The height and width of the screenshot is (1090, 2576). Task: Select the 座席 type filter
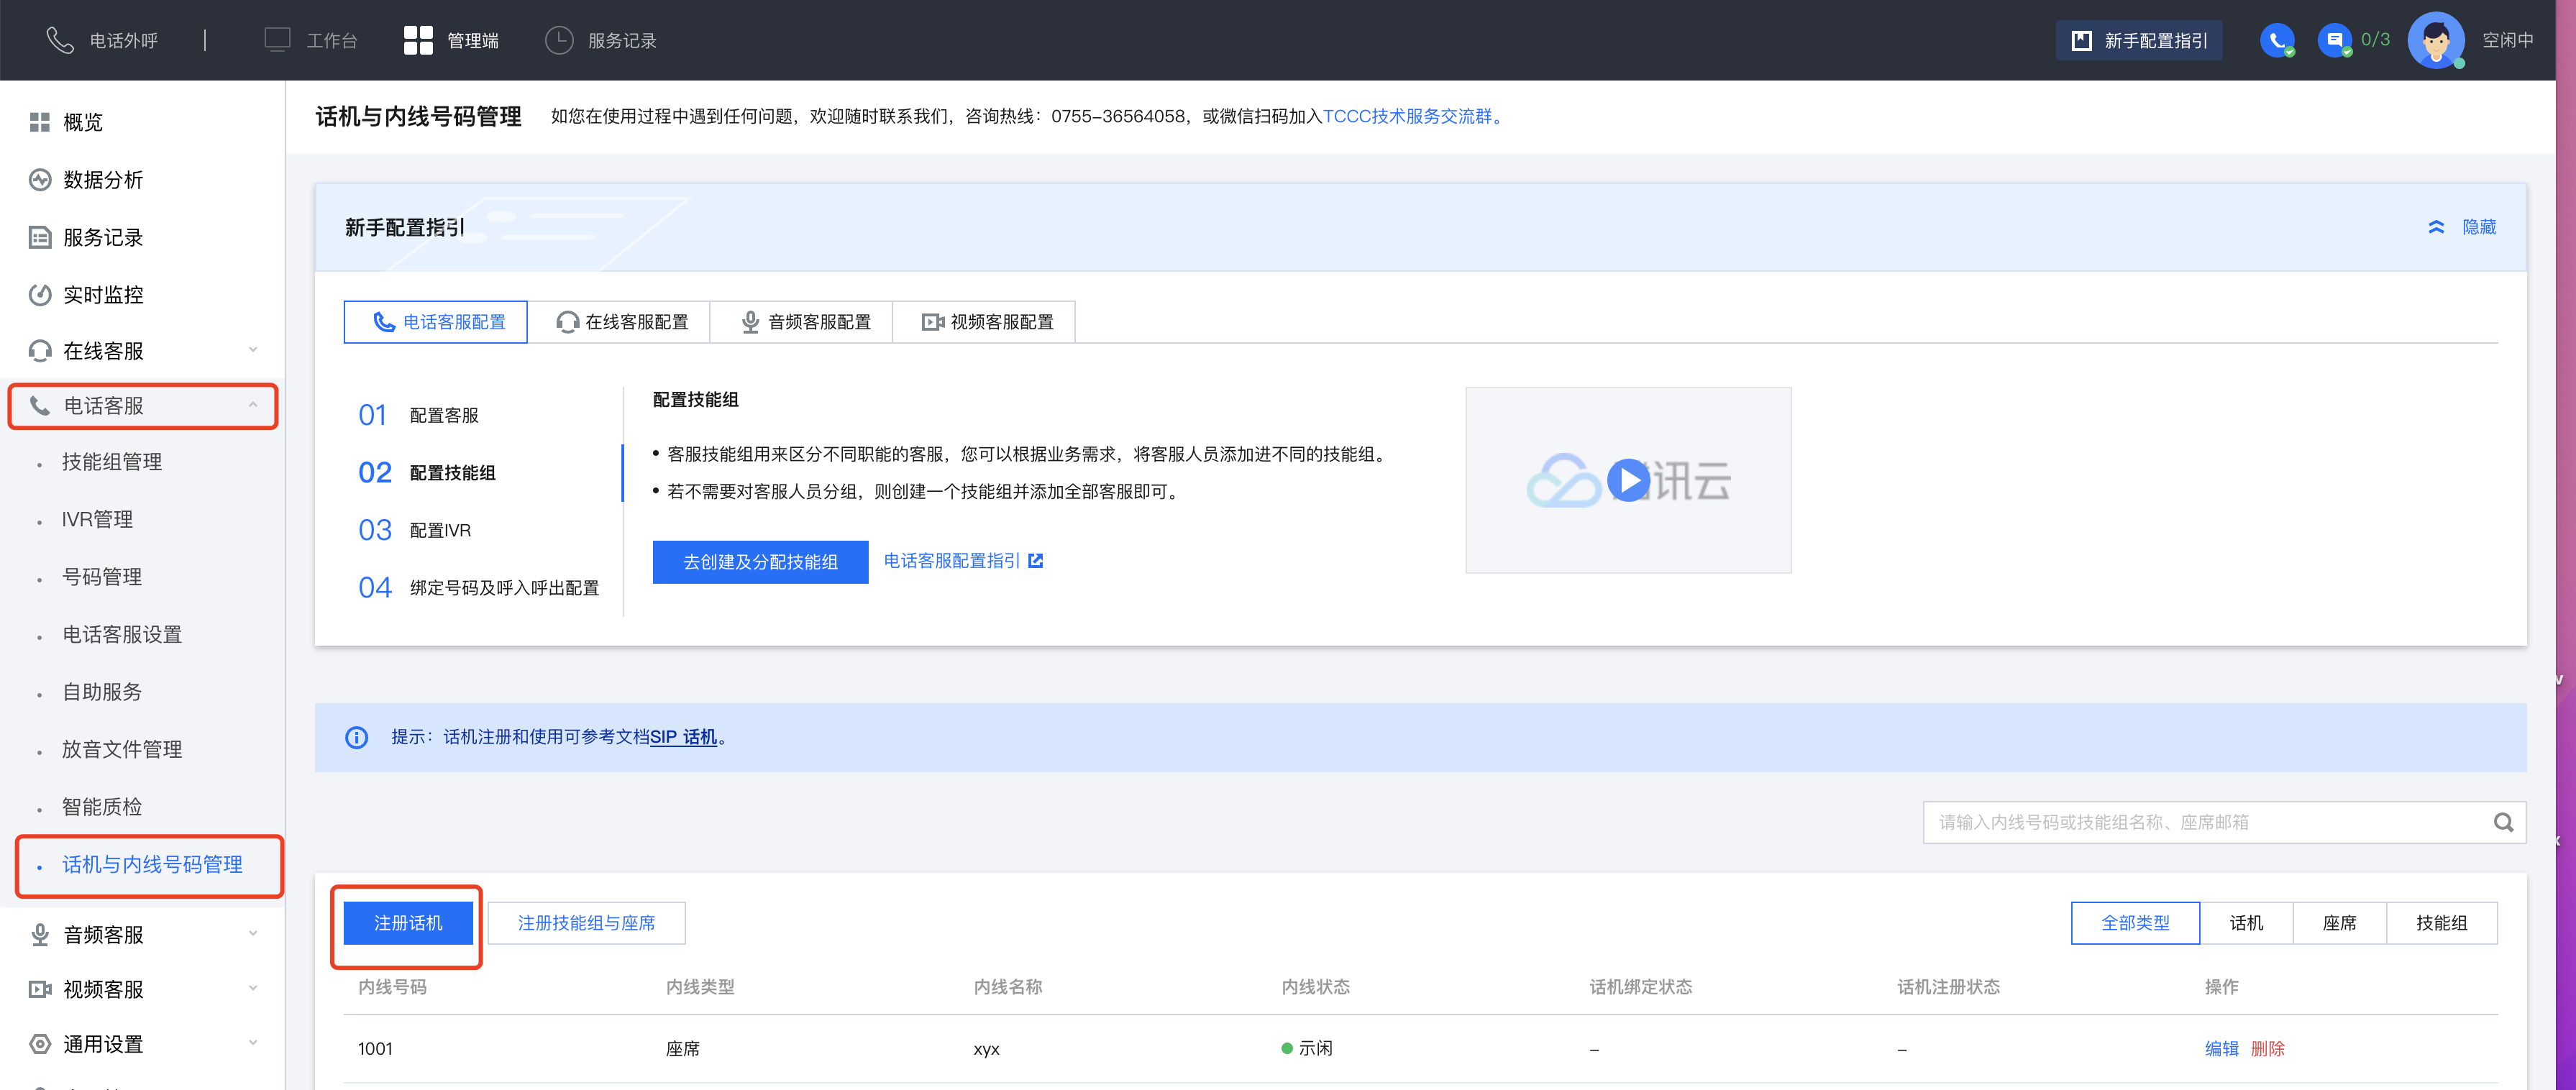[x=2339, y=923]
